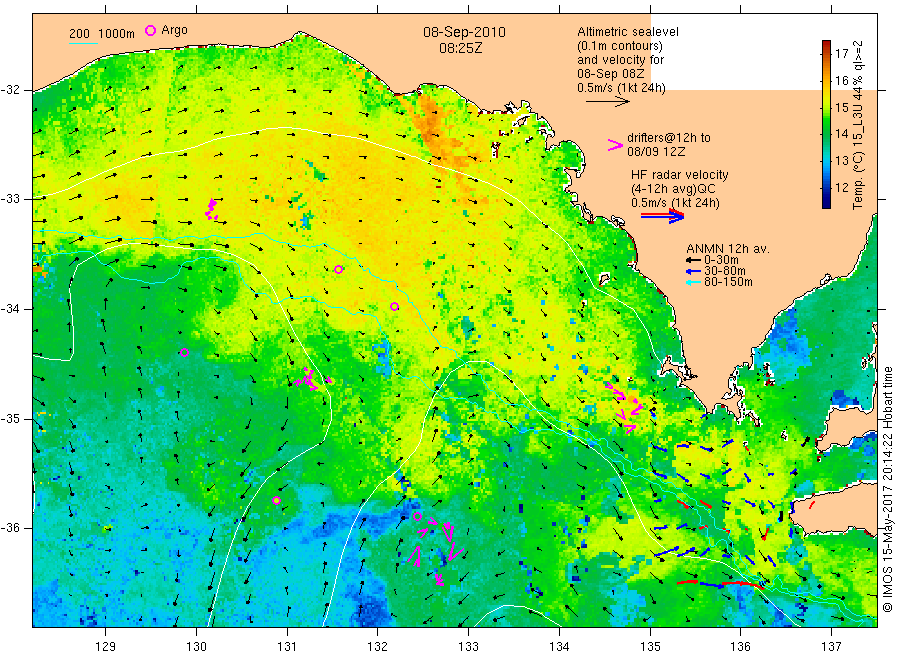Click the 'Altimetric sealevel' legend text
The image size is (900, 660).
(x=628, y=32)
